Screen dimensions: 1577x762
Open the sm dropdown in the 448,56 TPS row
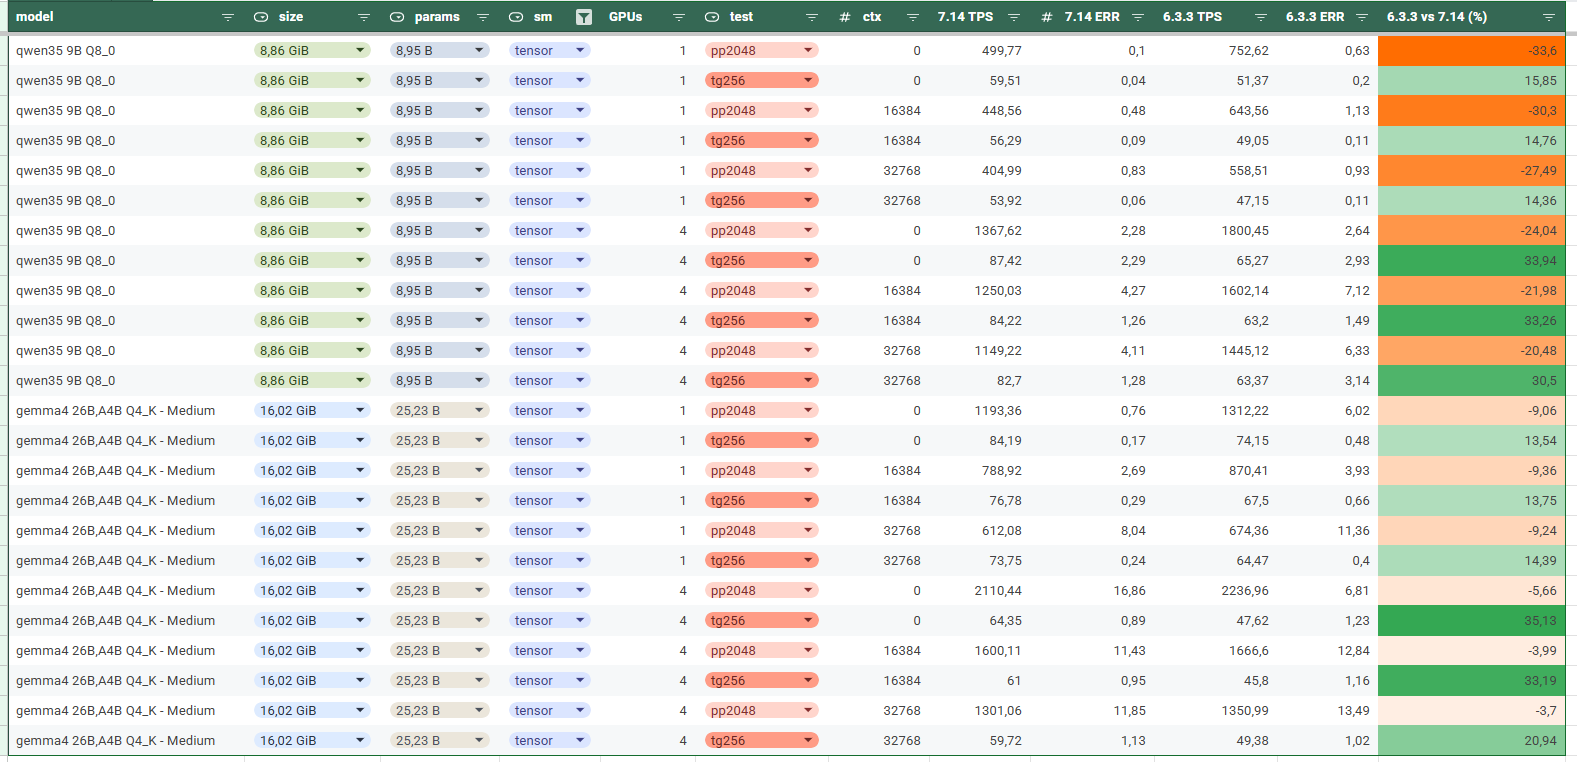tap(549, 110)
